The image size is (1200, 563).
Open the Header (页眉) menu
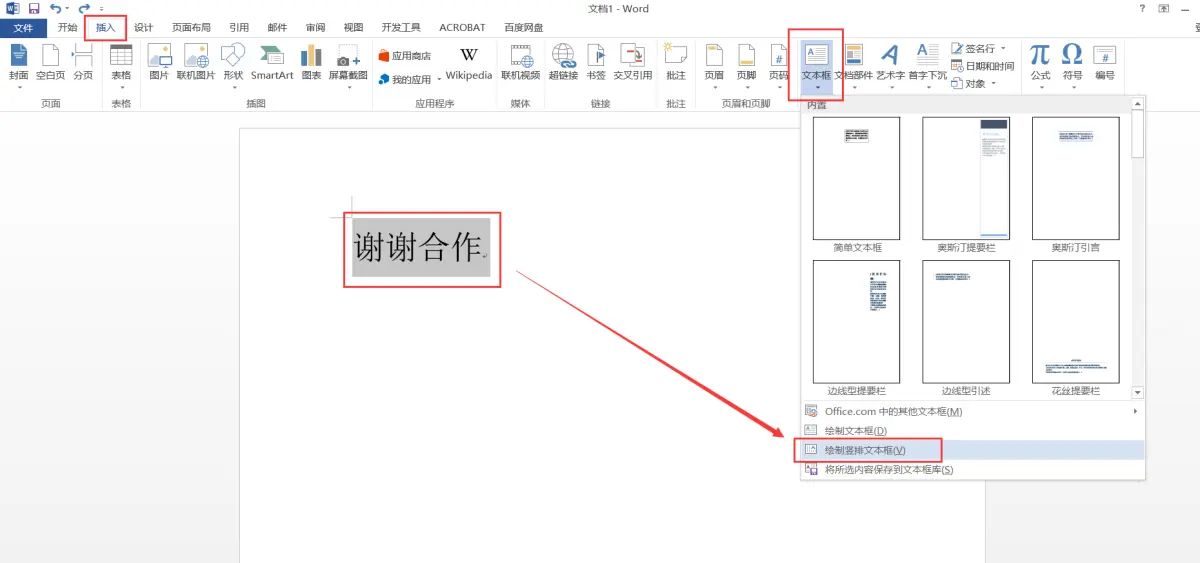pyautogui.click(x=714, y=66)
